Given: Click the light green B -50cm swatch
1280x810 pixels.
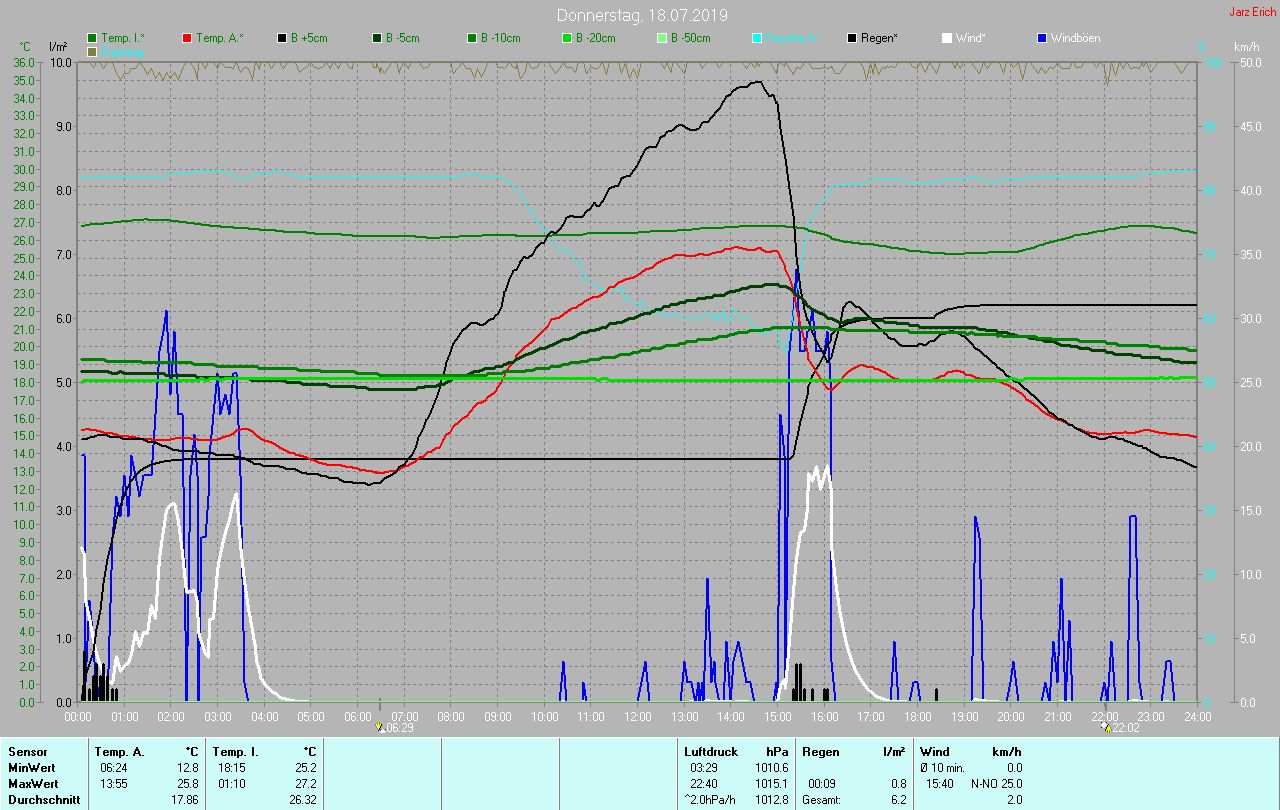Looking at the screenshot, I should point(662,38).
